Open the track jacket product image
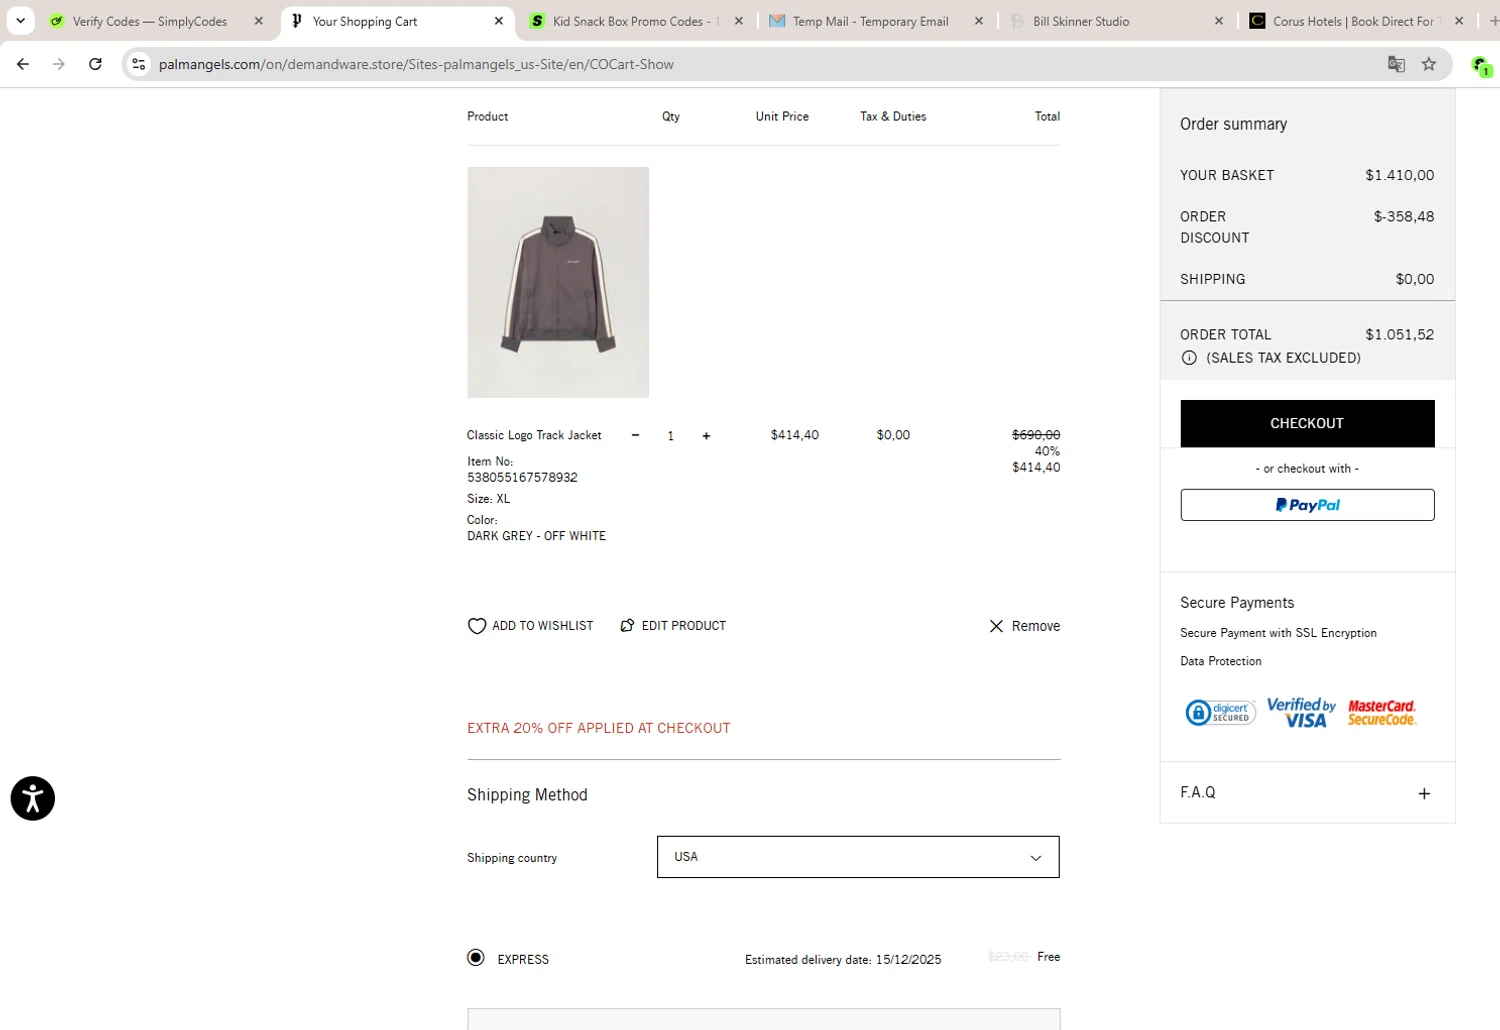This screenshot has height=1030, width=1500. (x=558, y=282)
